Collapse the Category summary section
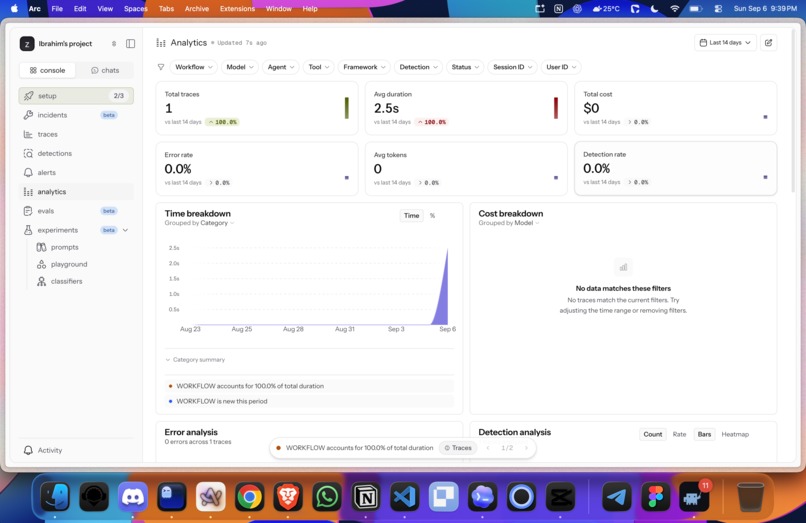Image resolution: width=806 pixels, height=523 pixels. pyautogui.click(x=195, y=360)
